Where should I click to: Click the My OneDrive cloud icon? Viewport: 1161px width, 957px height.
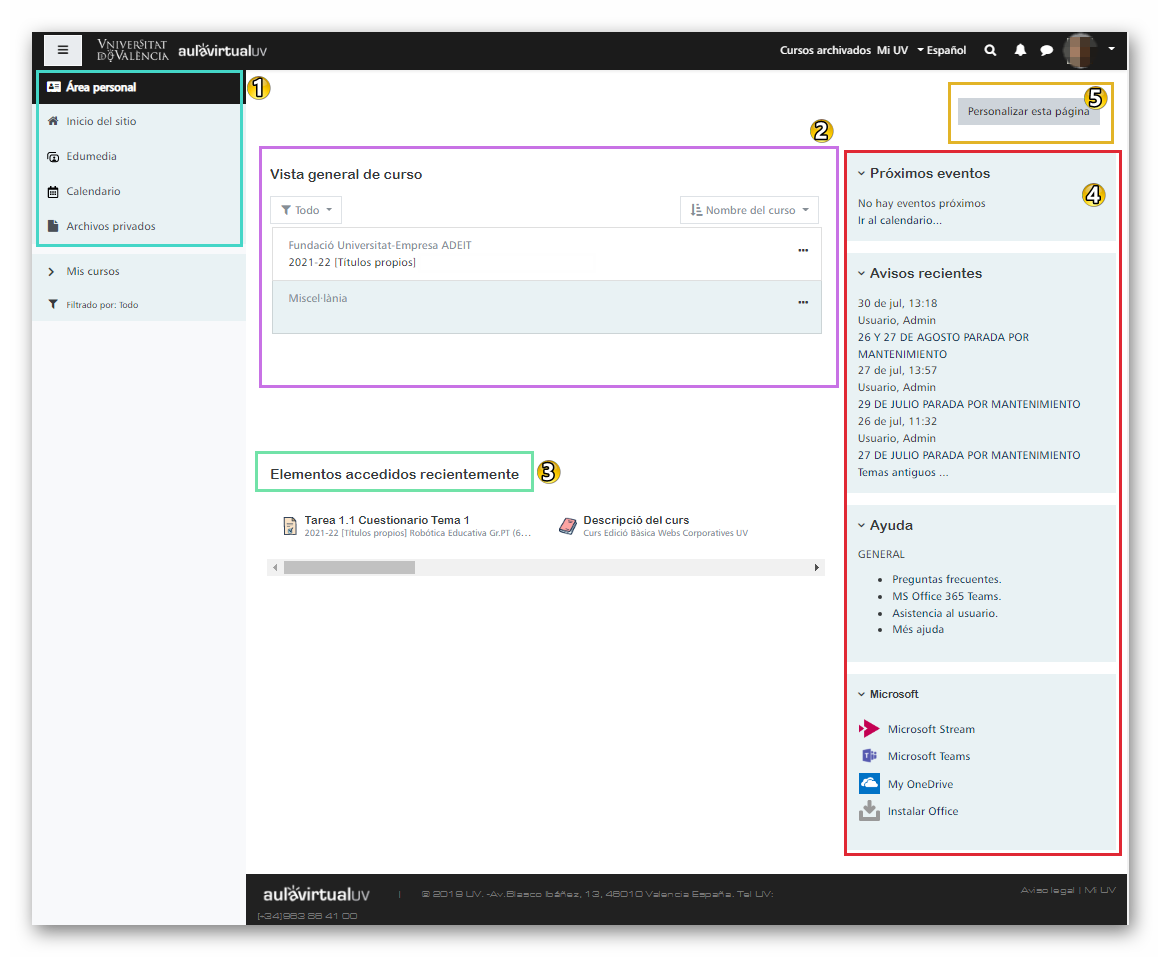pyautogui.click(x=869, y=784)
